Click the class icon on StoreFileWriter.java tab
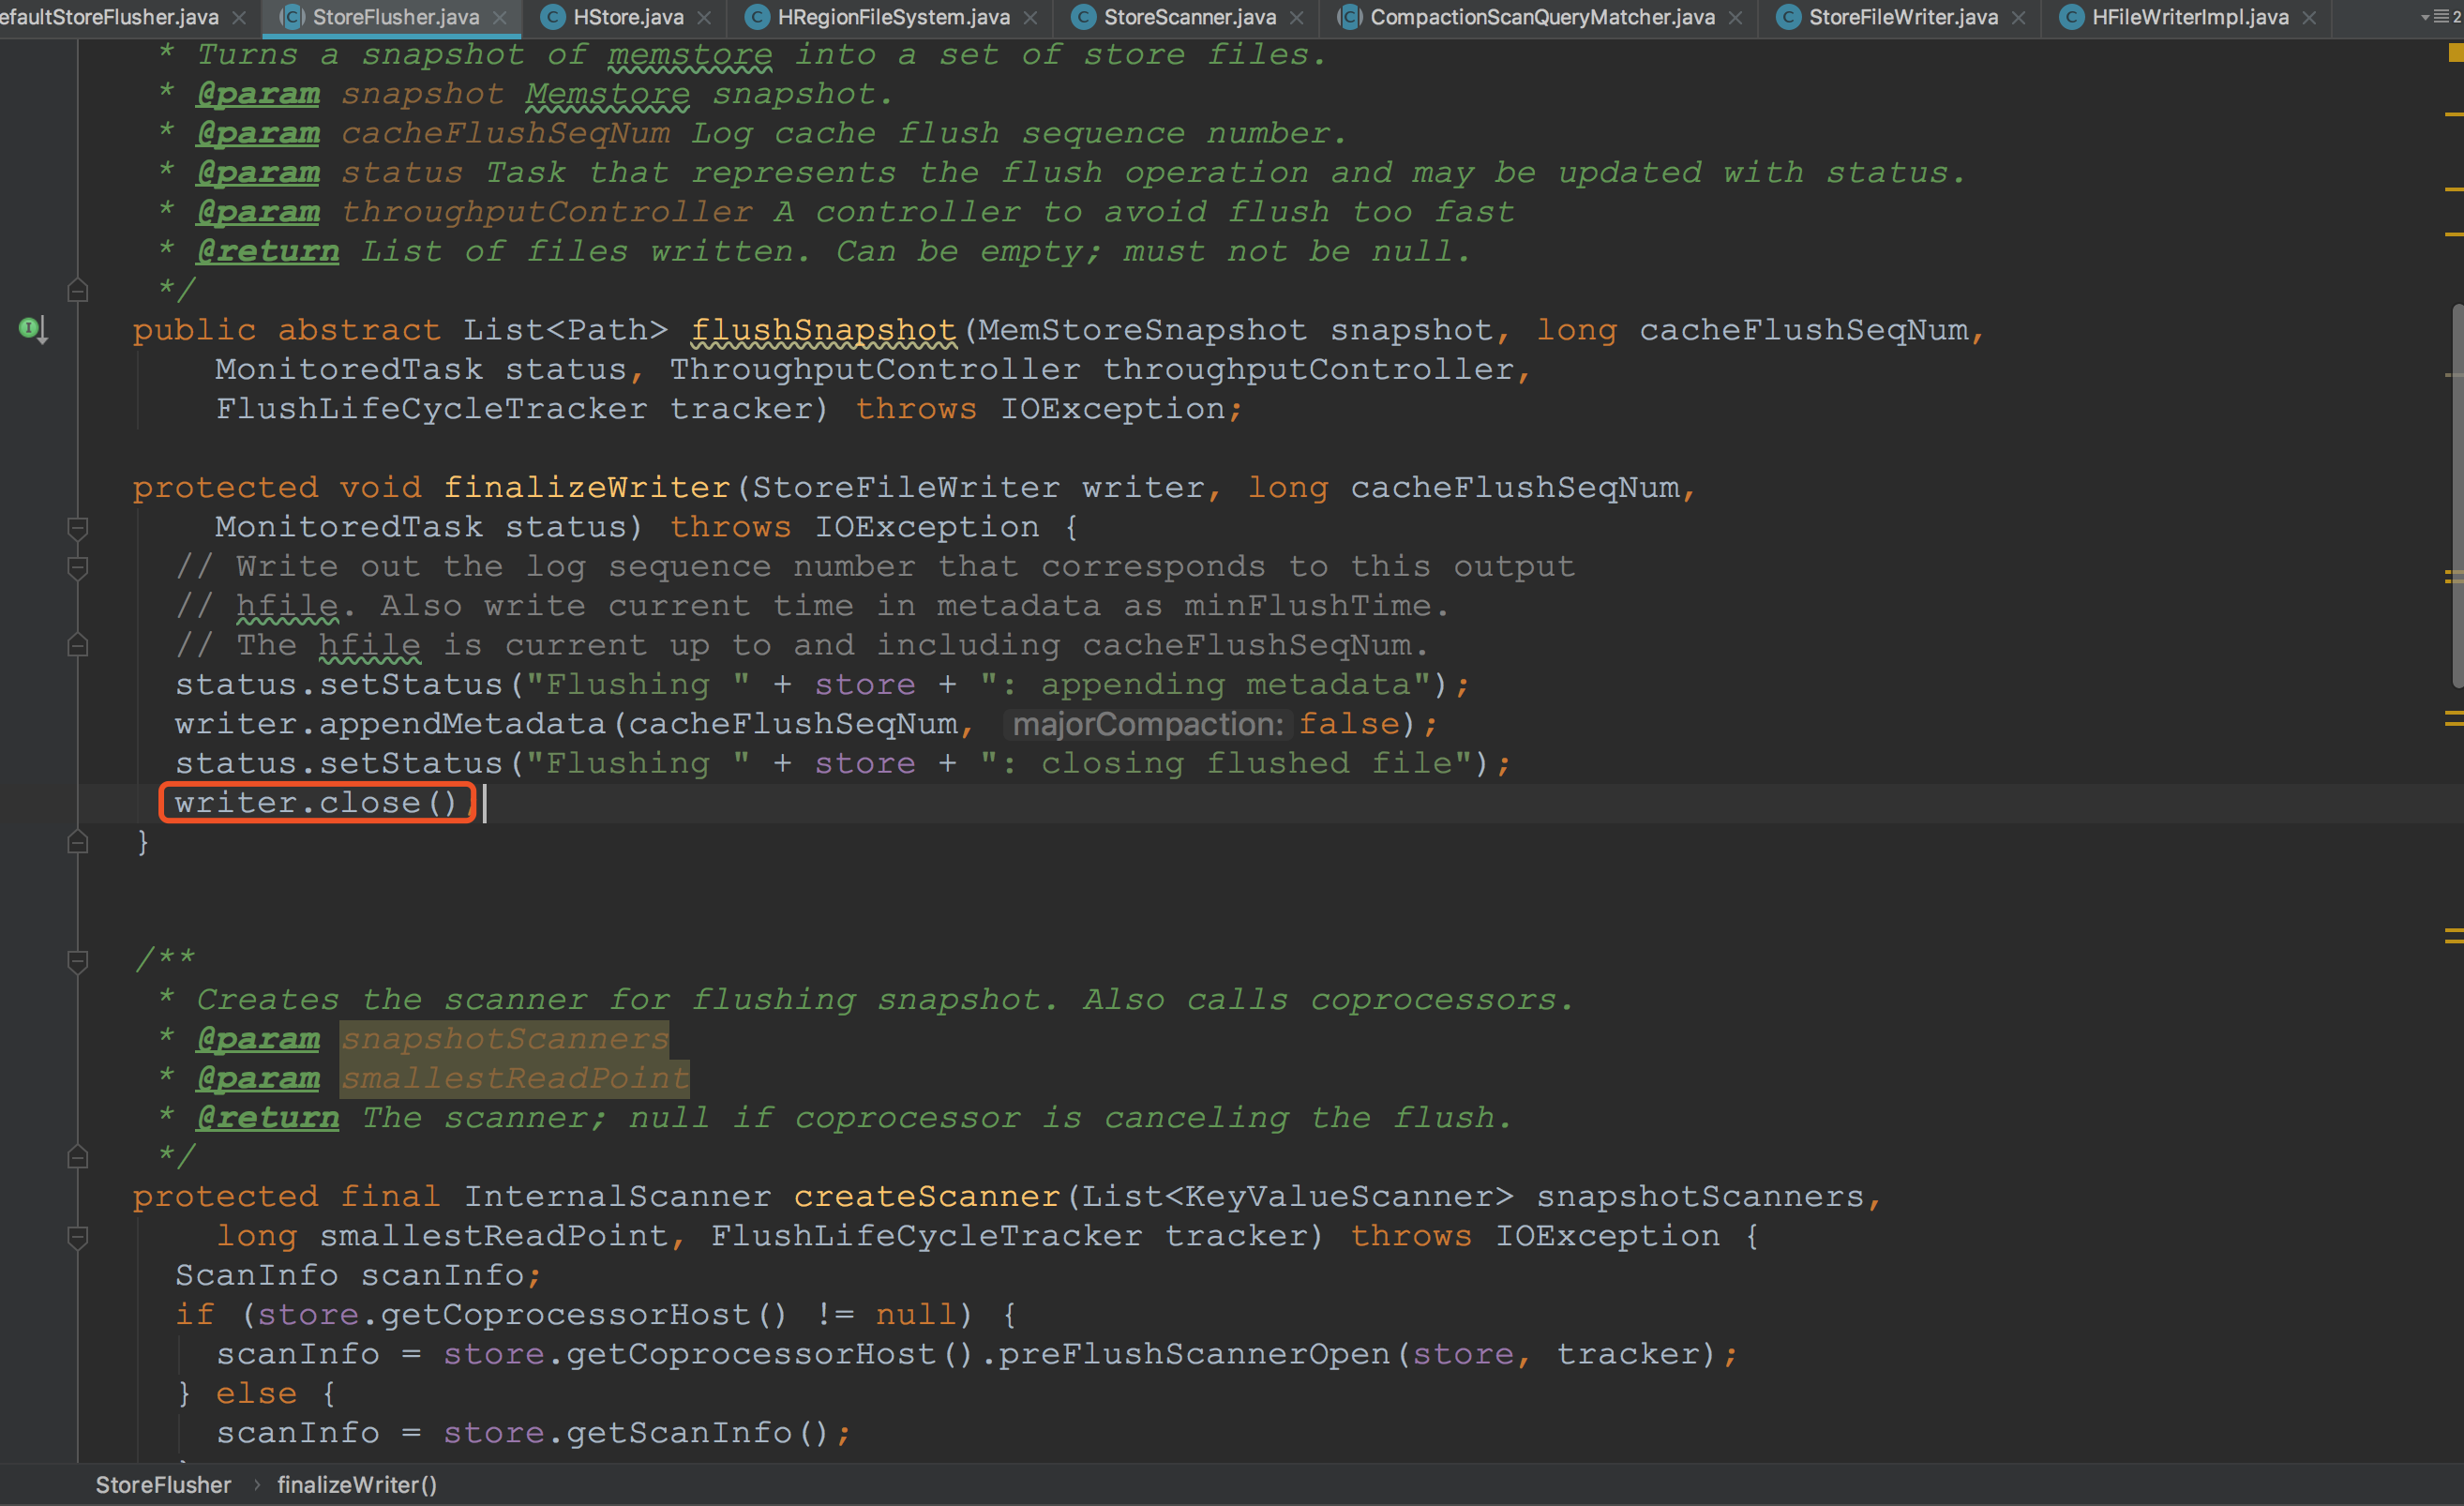The height and width of the screenshot is (1506, 2464). coord(1788,17)
